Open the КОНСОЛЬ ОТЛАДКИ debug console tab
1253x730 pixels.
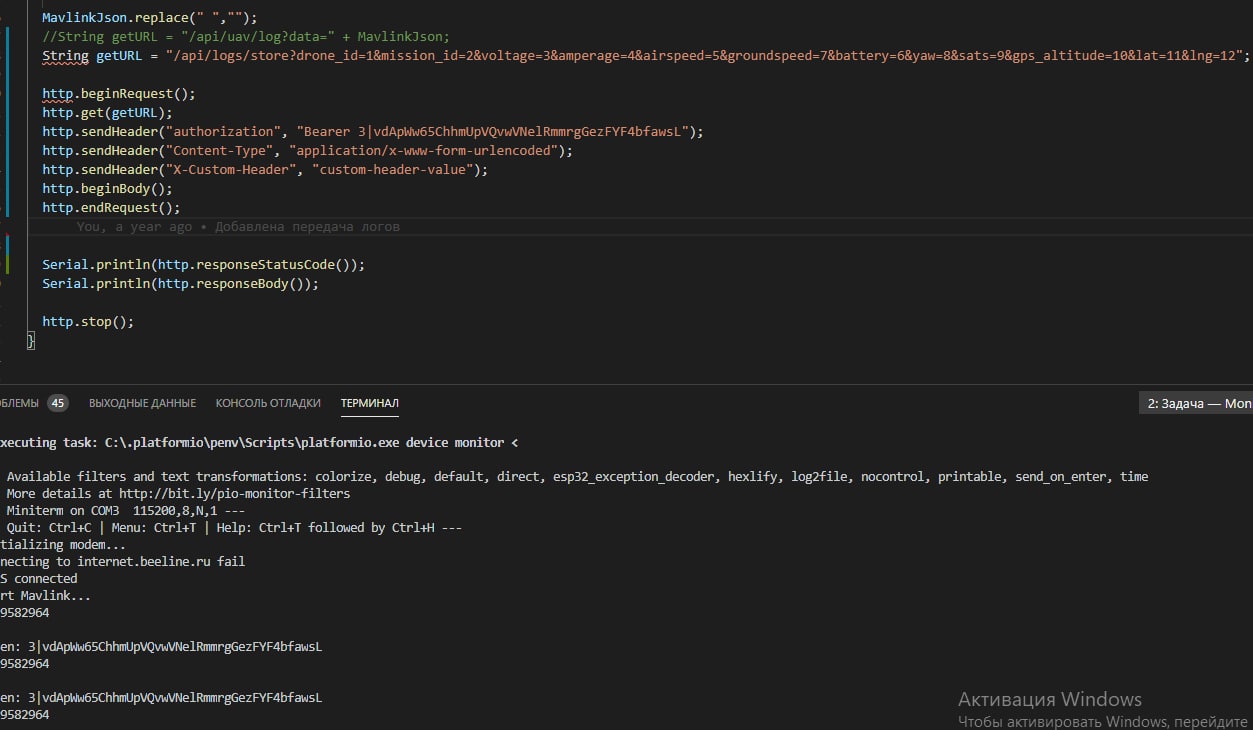[x=268, y=403]
